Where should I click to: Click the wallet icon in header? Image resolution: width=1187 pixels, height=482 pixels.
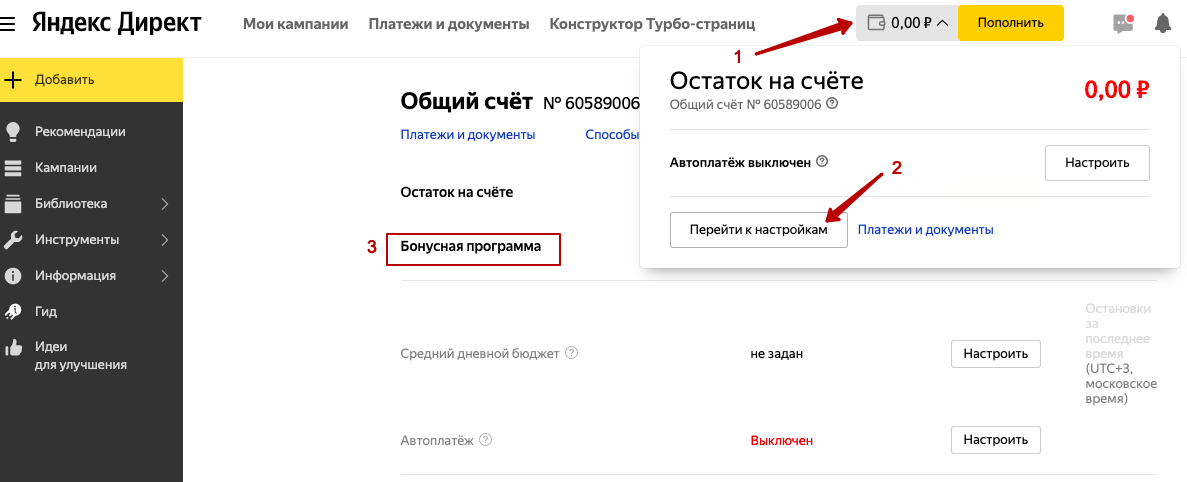click(x=876, y=23)
